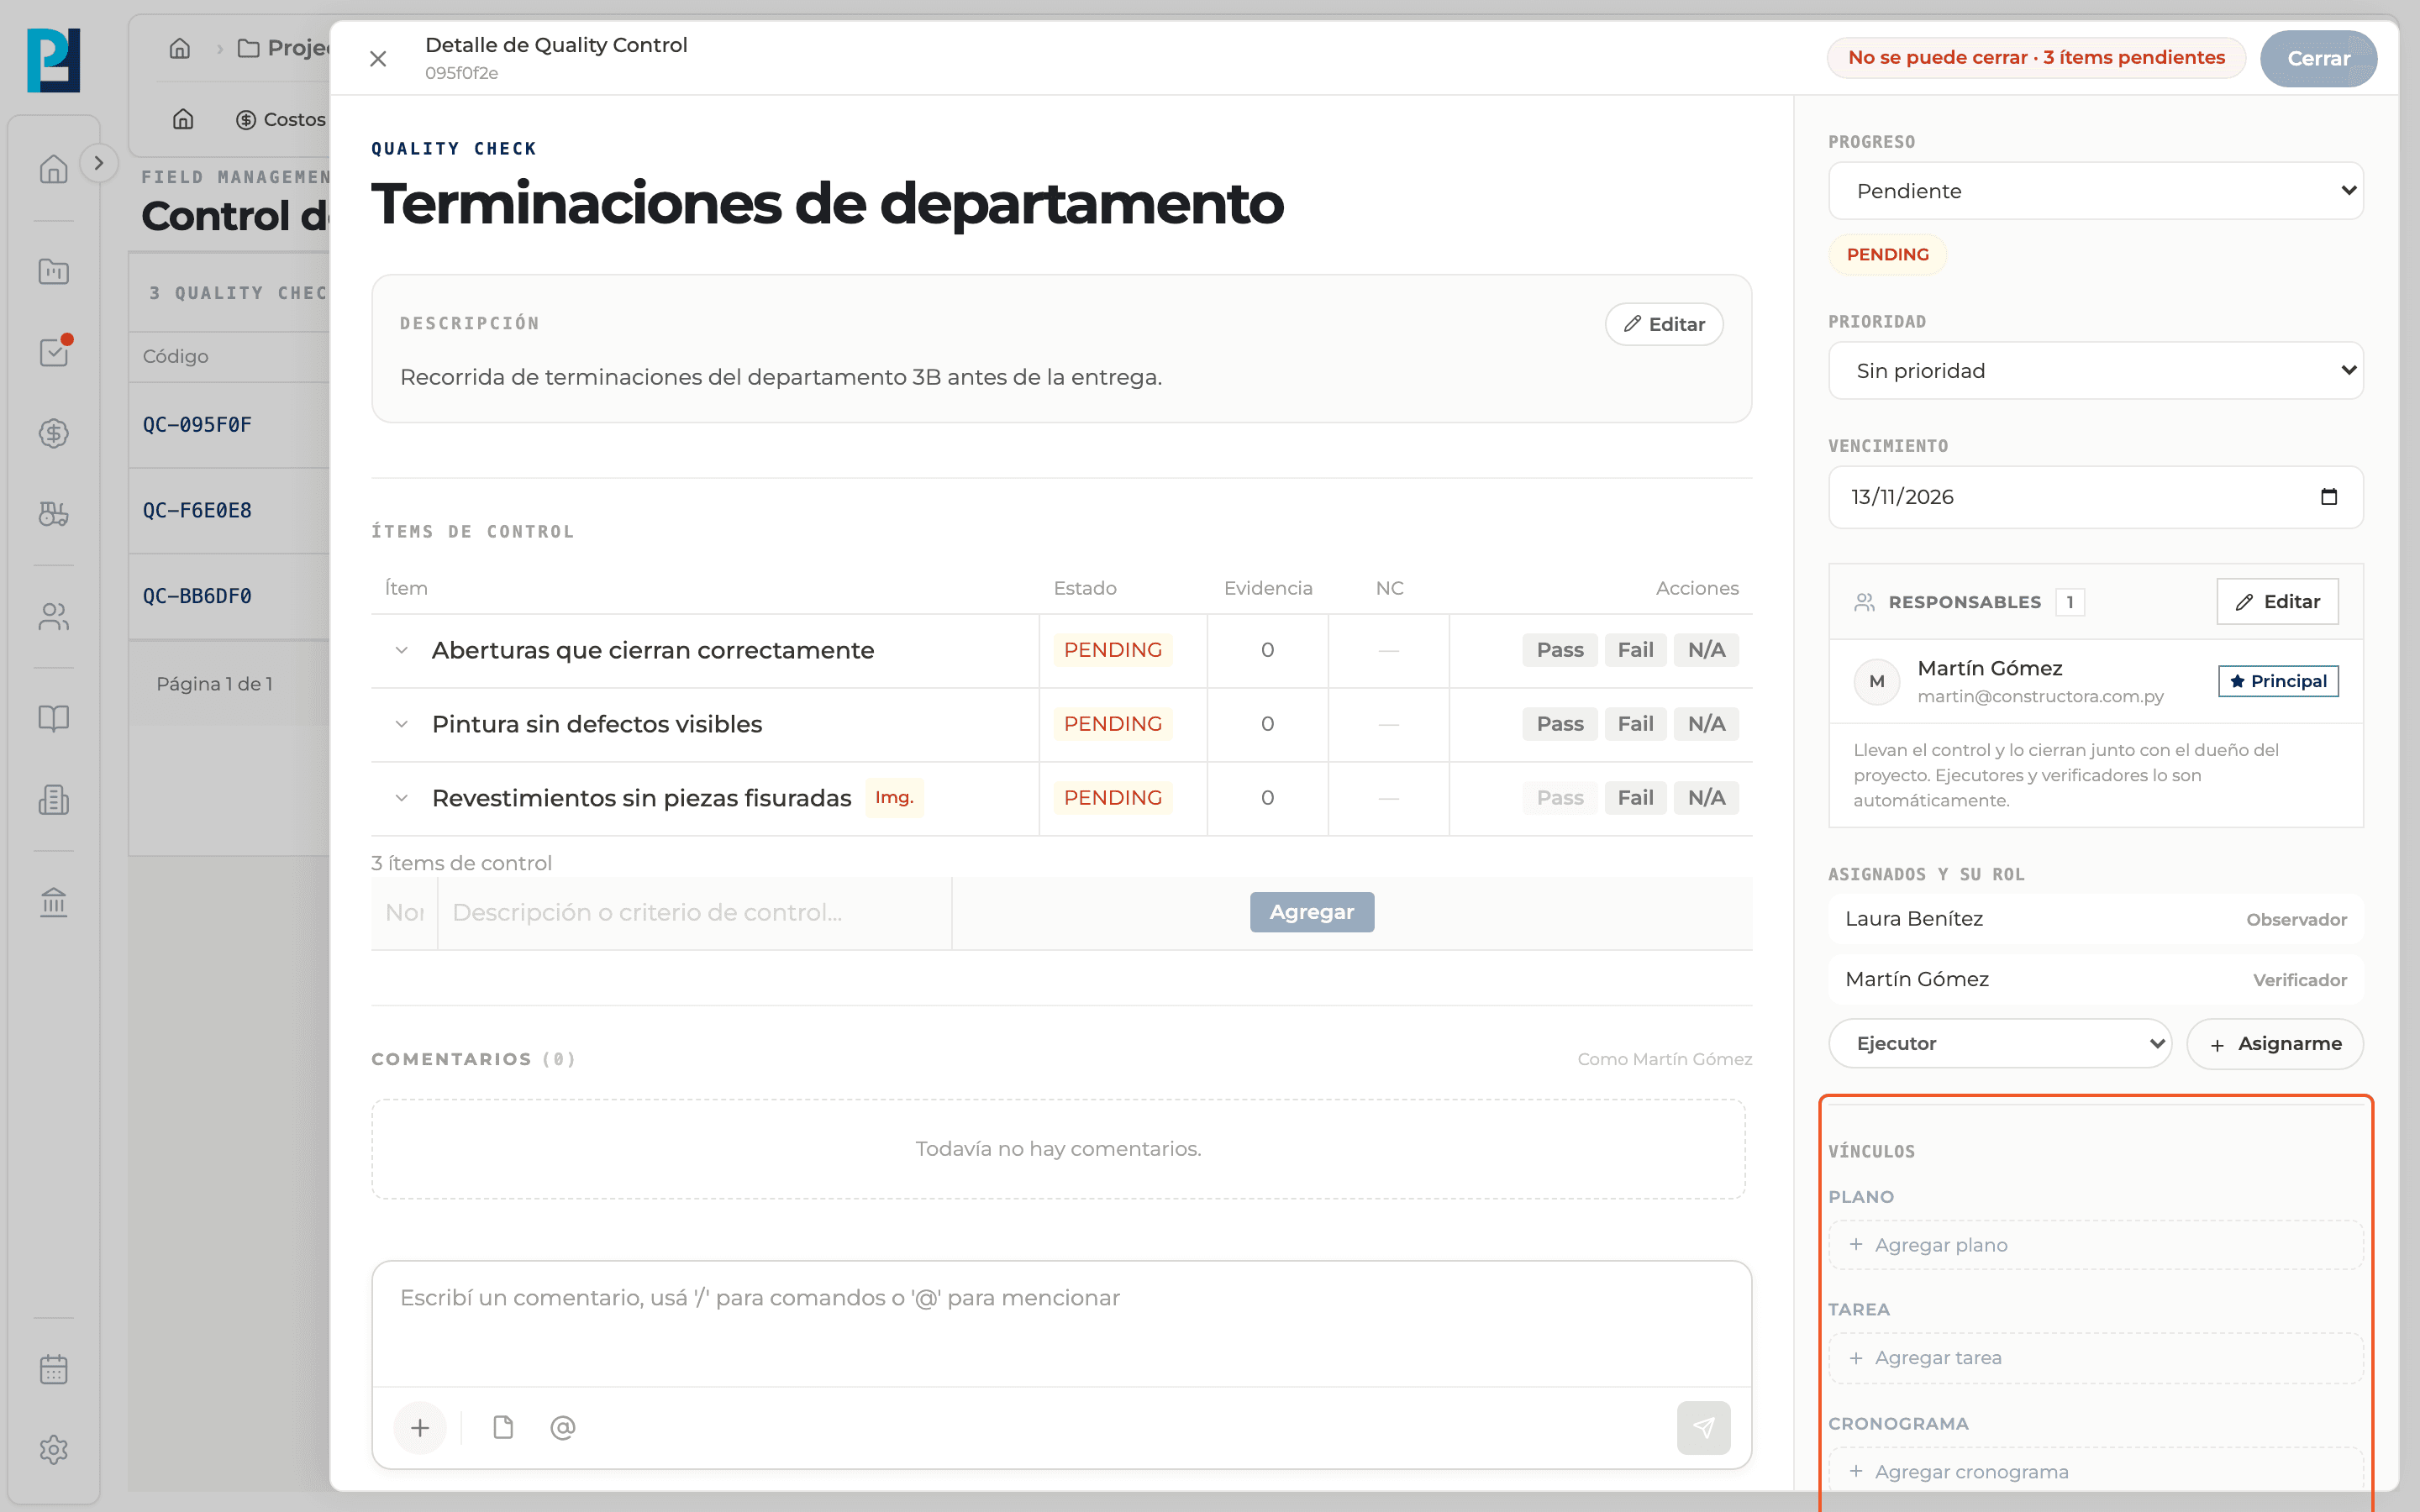Open the Prioridad dropdown showing Sin prioridad
The image size is (2420, 1512).
pyautogui.click(x=2095, y=371)
